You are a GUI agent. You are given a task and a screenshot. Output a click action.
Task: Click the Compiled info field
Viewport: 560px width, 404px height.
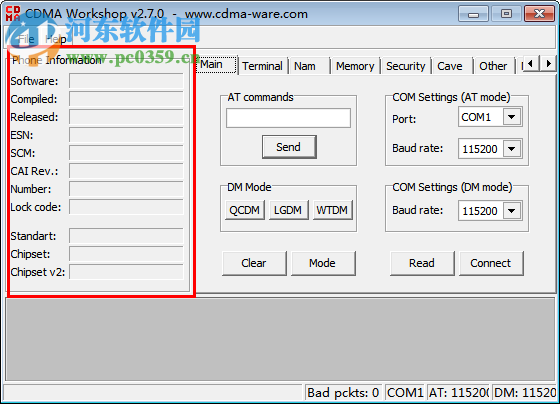click(x=126, y=99)
